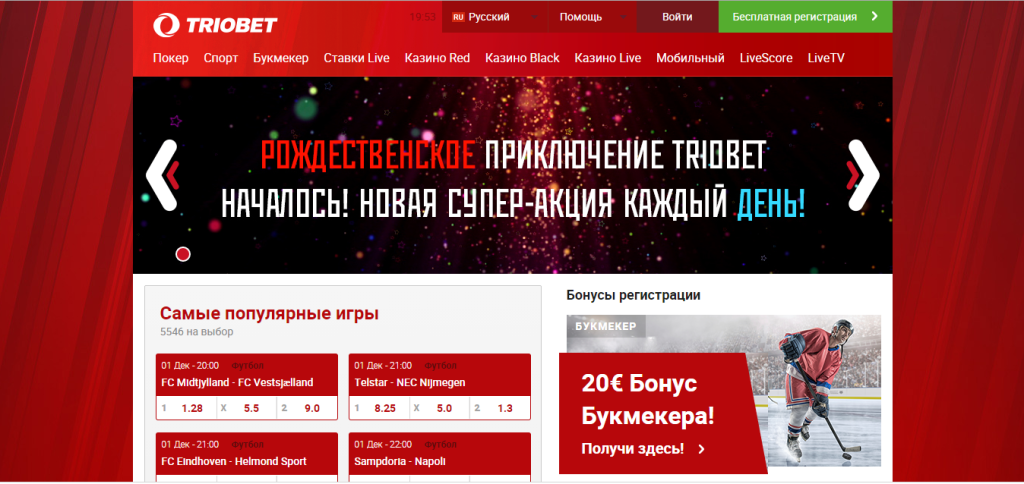This screenshot has width=1024, height=484.
Task: Open Telstar - NEC Nijmegen match
Action: coord(410,383)
